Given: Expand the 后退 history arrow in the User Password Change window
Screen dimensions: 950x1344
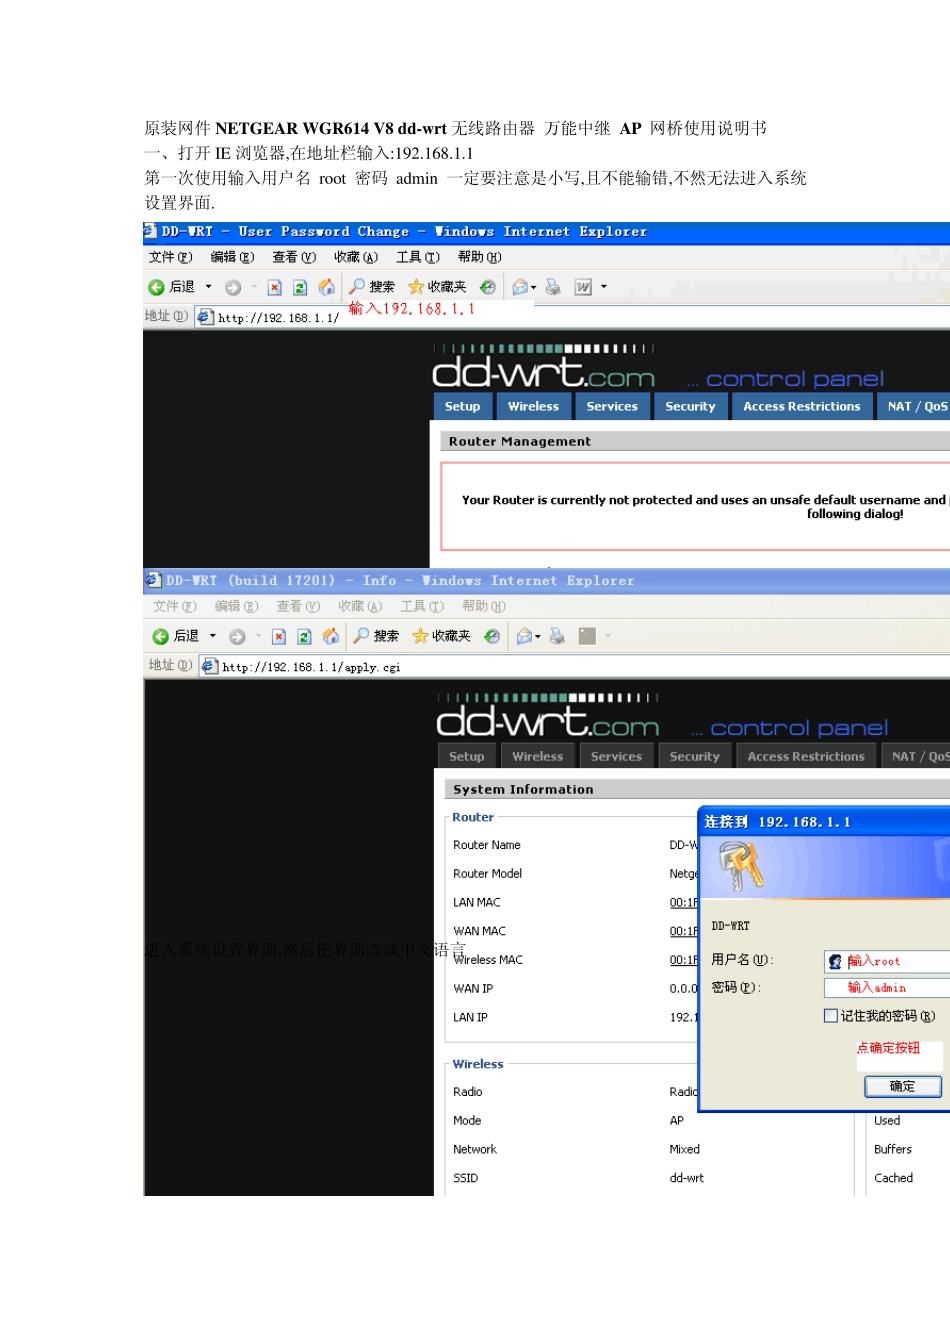Looking at the screenshot, I should [208, 287].
